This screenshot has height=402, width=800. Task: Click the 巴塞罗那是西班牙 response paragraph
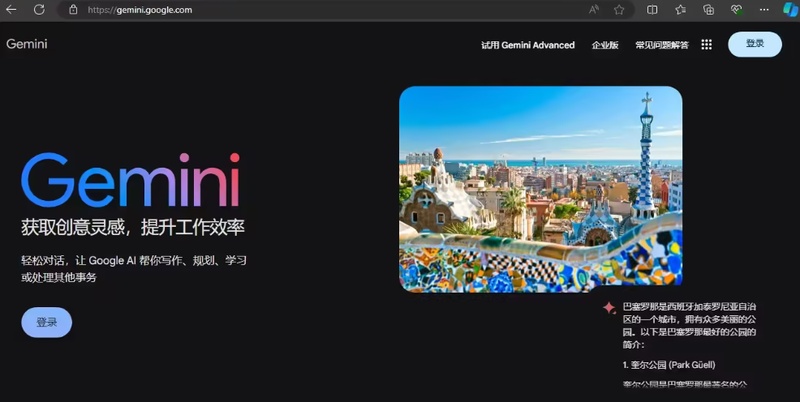[689, 325]
